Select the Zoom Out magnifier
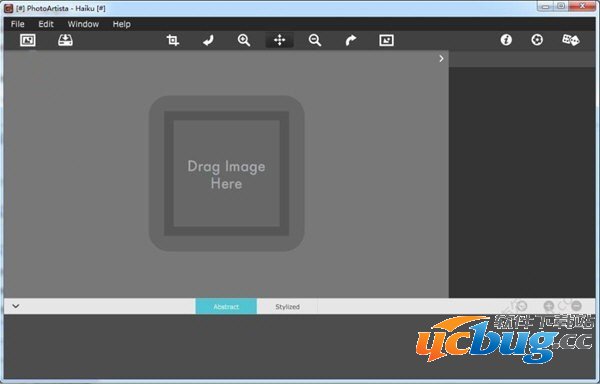 point(315,40)
